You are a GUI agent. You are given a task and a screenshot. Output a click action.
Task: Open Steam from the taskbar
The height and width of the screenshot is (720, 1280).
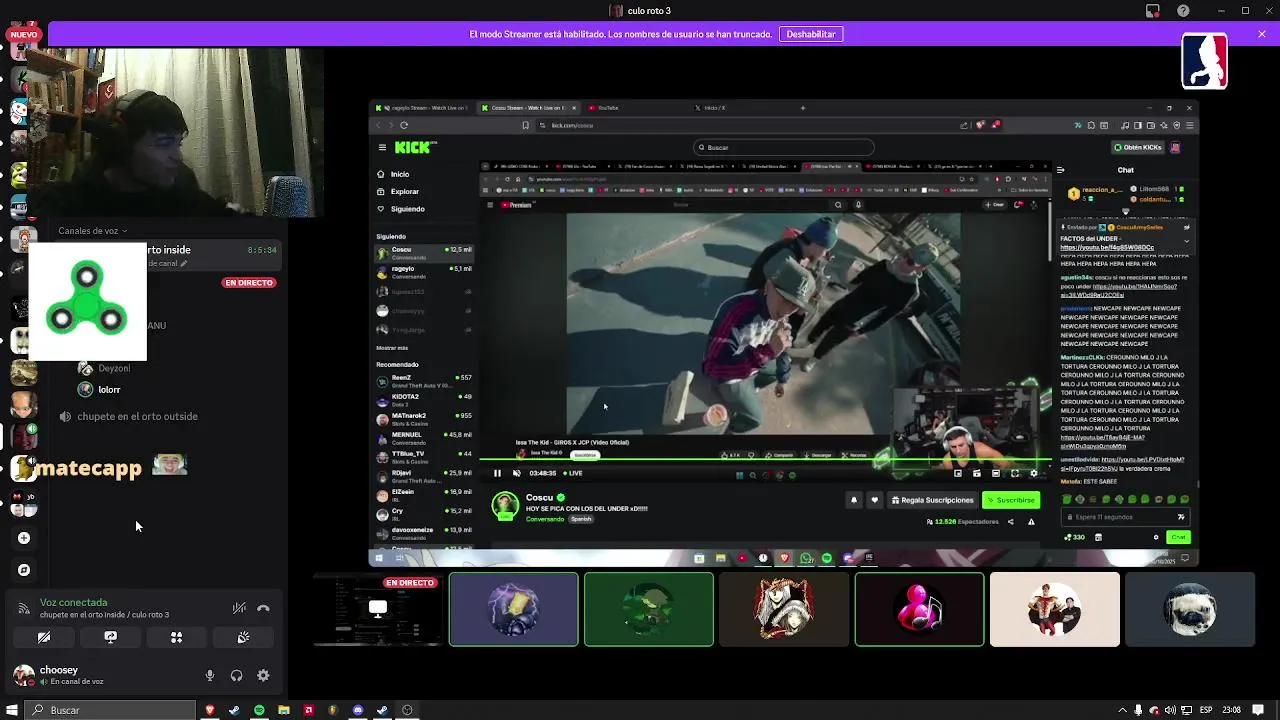pos(234,710)
